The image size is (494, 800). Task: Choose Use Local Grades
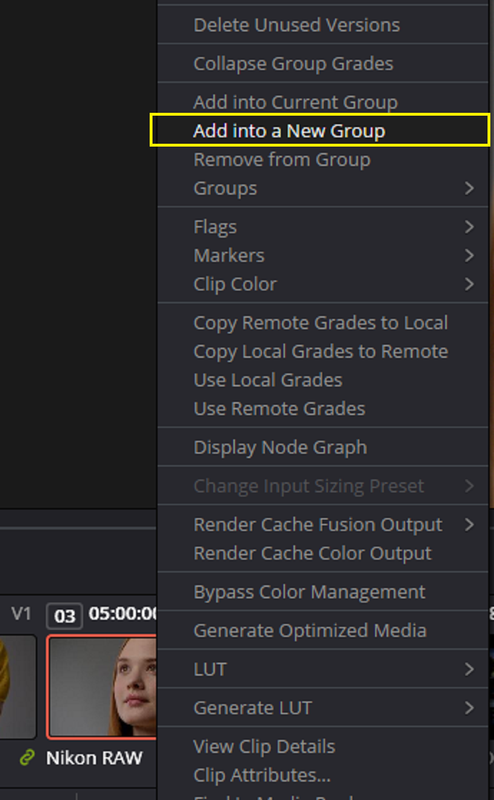coord(323,380)
